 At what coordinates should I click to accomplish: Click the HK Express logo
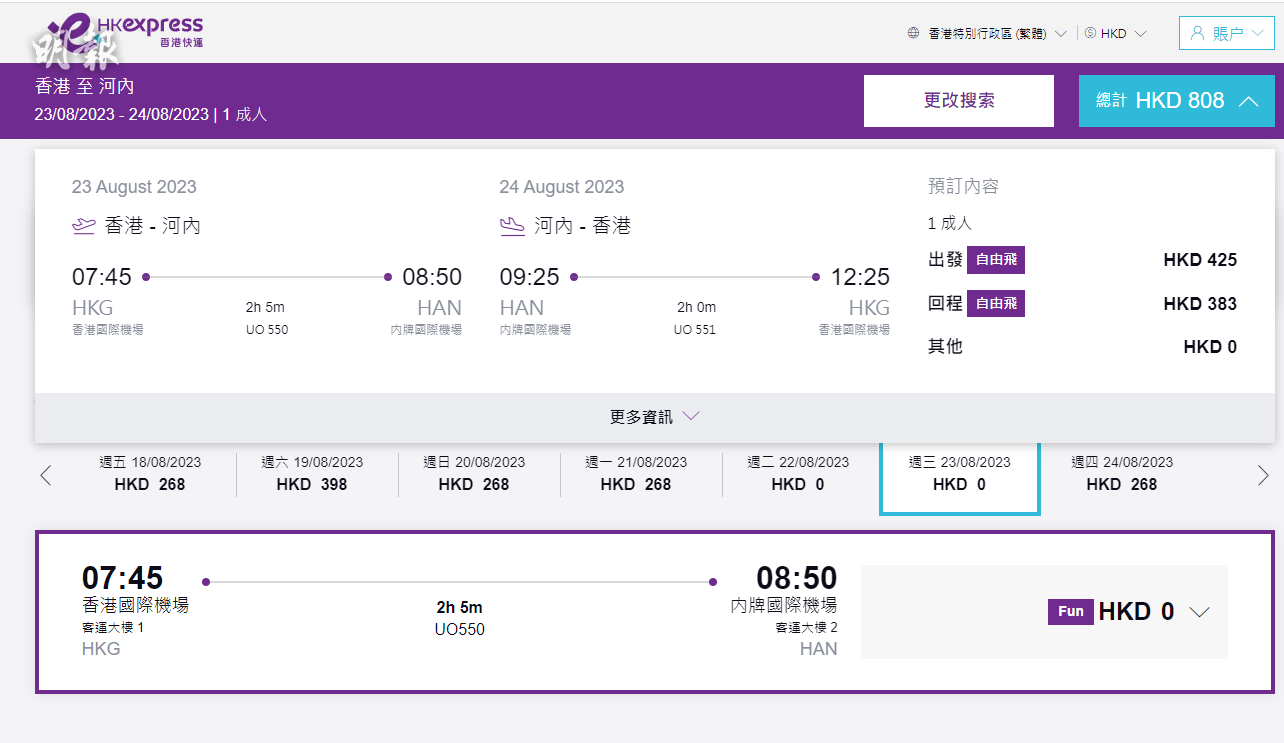point(130,31)
